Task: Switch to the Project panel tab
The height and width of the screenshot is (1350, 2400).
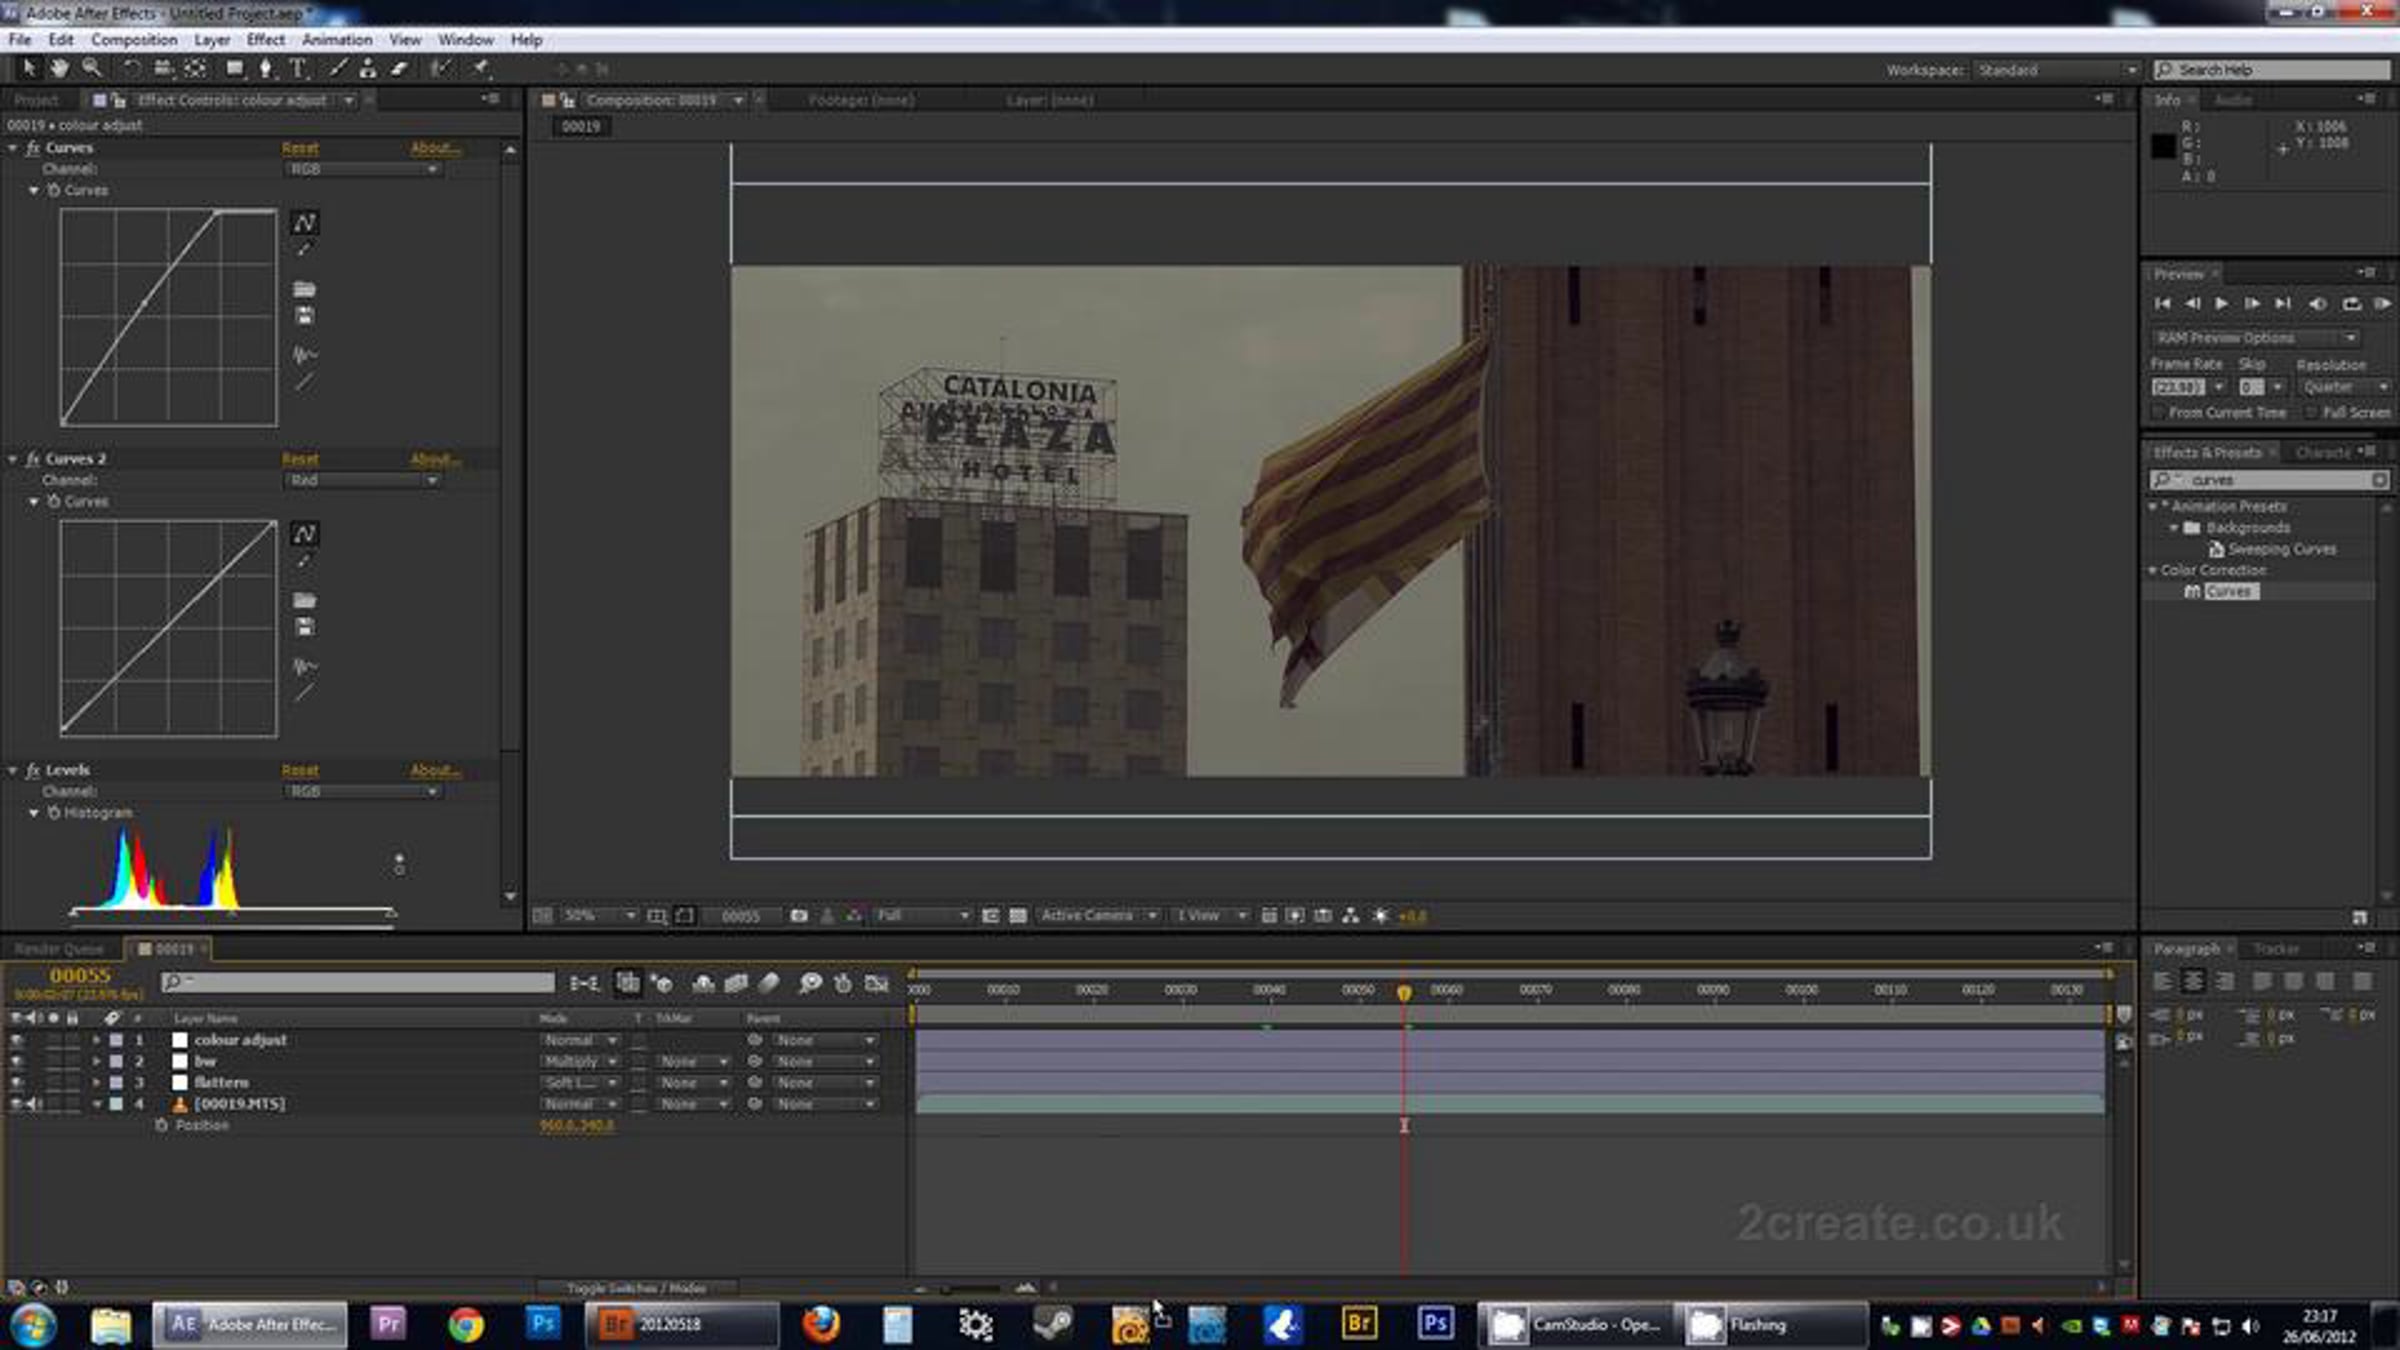Action: [x=36, y=100]
